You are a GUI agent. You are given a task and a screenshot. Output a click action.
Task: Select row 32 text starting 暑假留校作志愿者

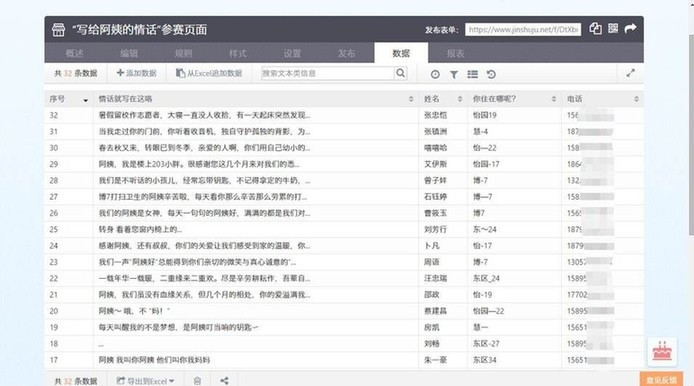[204, 115]
